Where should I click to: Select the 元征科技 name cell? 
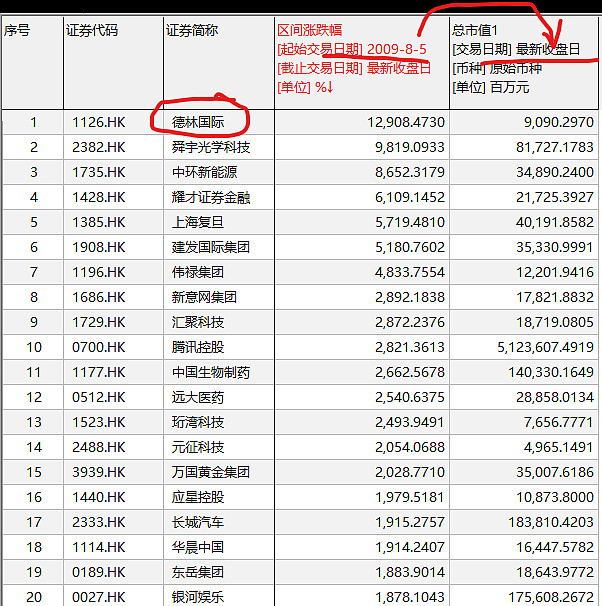tap(198, 448)
